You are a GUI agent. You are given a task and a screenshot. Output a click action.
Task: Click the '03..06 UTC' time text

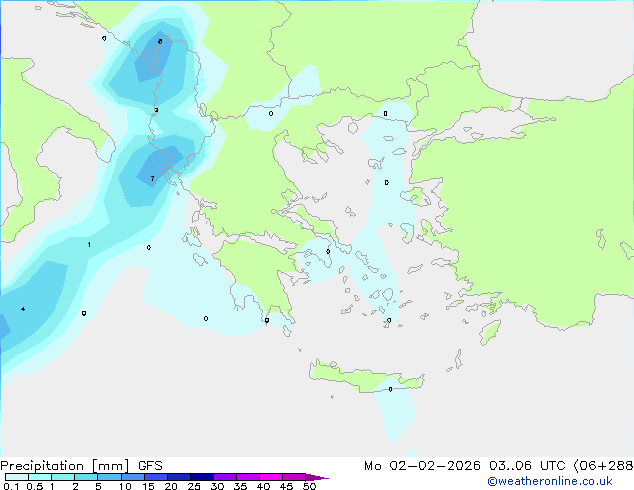[526, 466]
